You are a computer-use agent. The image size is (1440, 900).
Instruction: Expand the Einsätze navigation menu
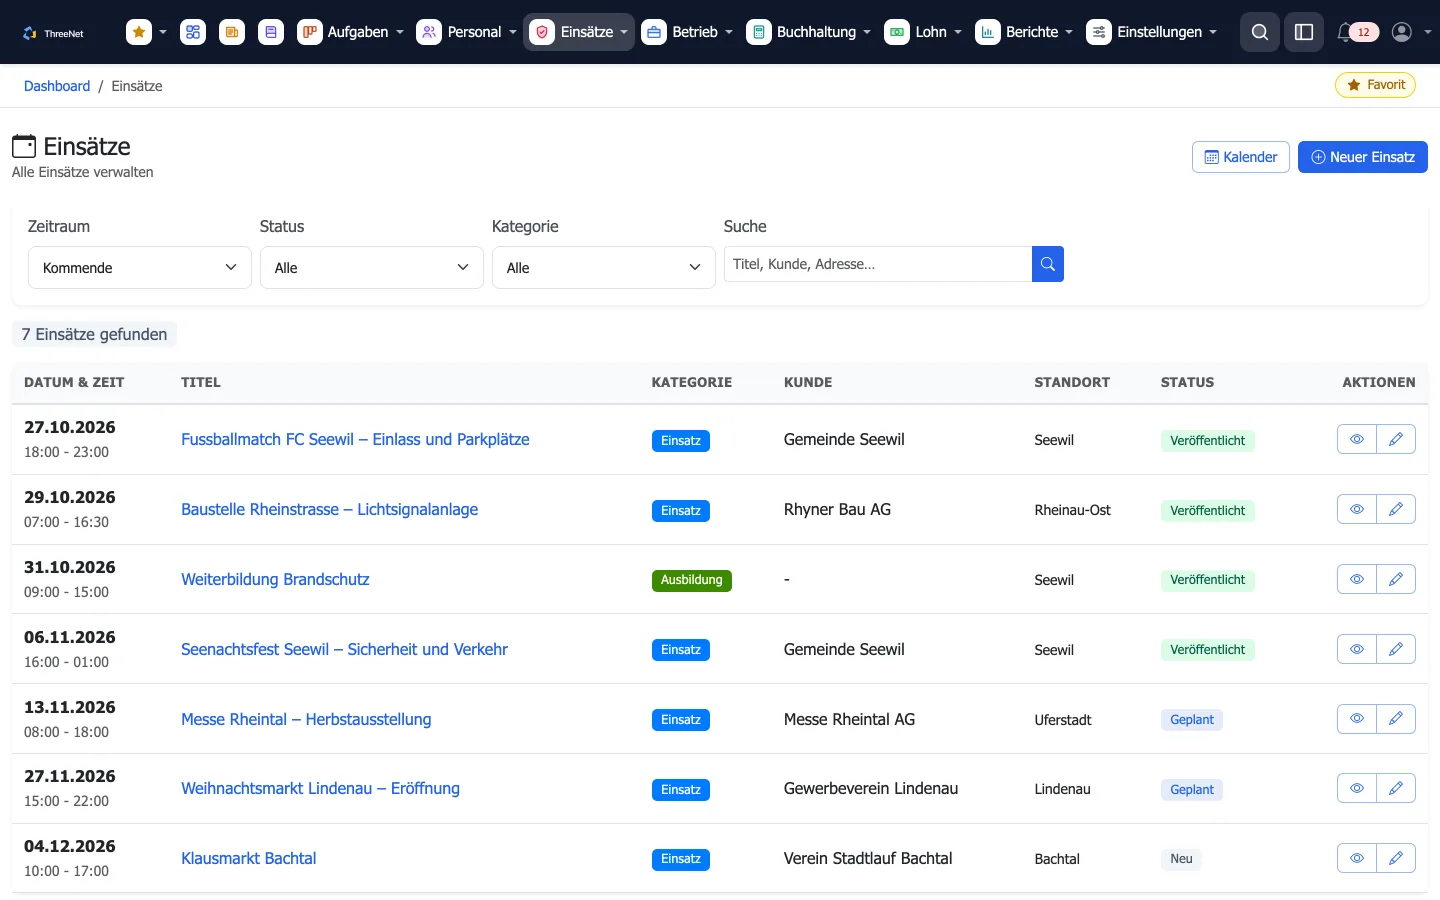pyautogui.click(x=579, y=32)
